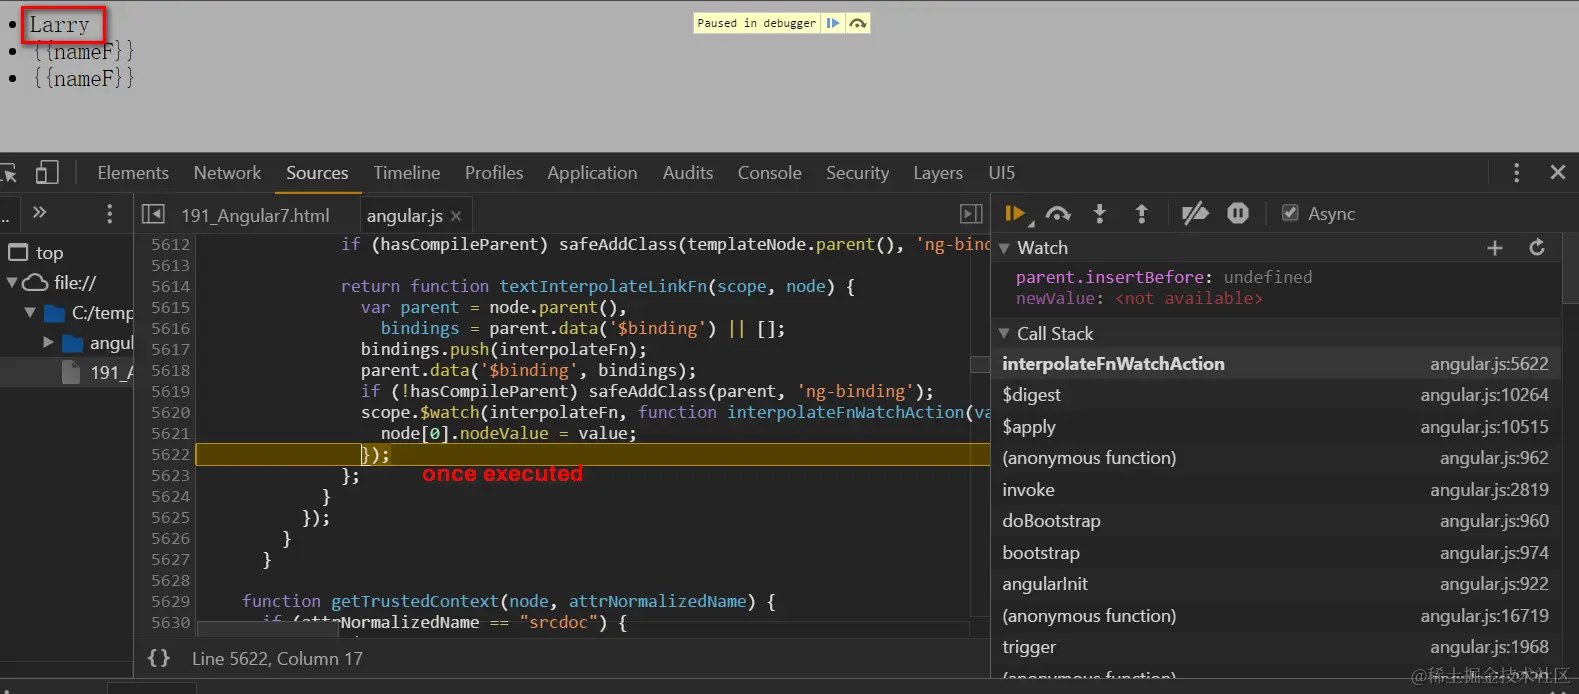Open the Timeline tab
1579x694 pixels.
tap(407, 173)
